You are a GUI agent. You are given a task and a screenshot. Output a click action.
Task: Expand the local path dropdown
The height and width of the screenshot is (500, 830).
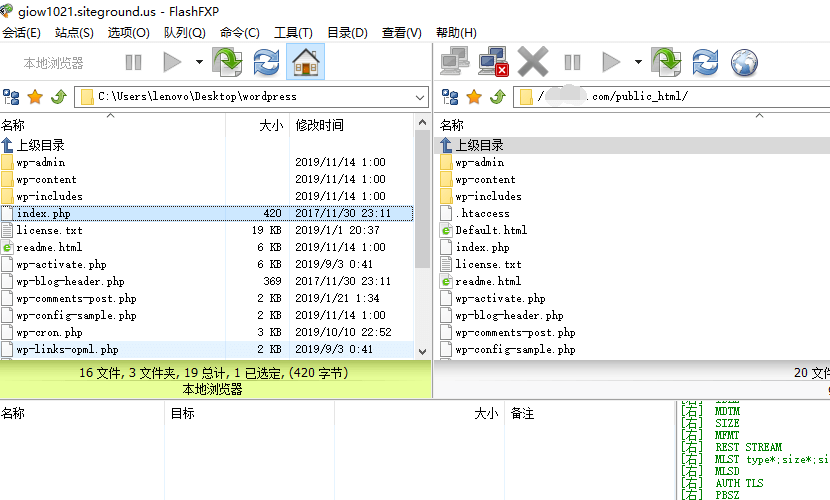(x=420, y=97)
